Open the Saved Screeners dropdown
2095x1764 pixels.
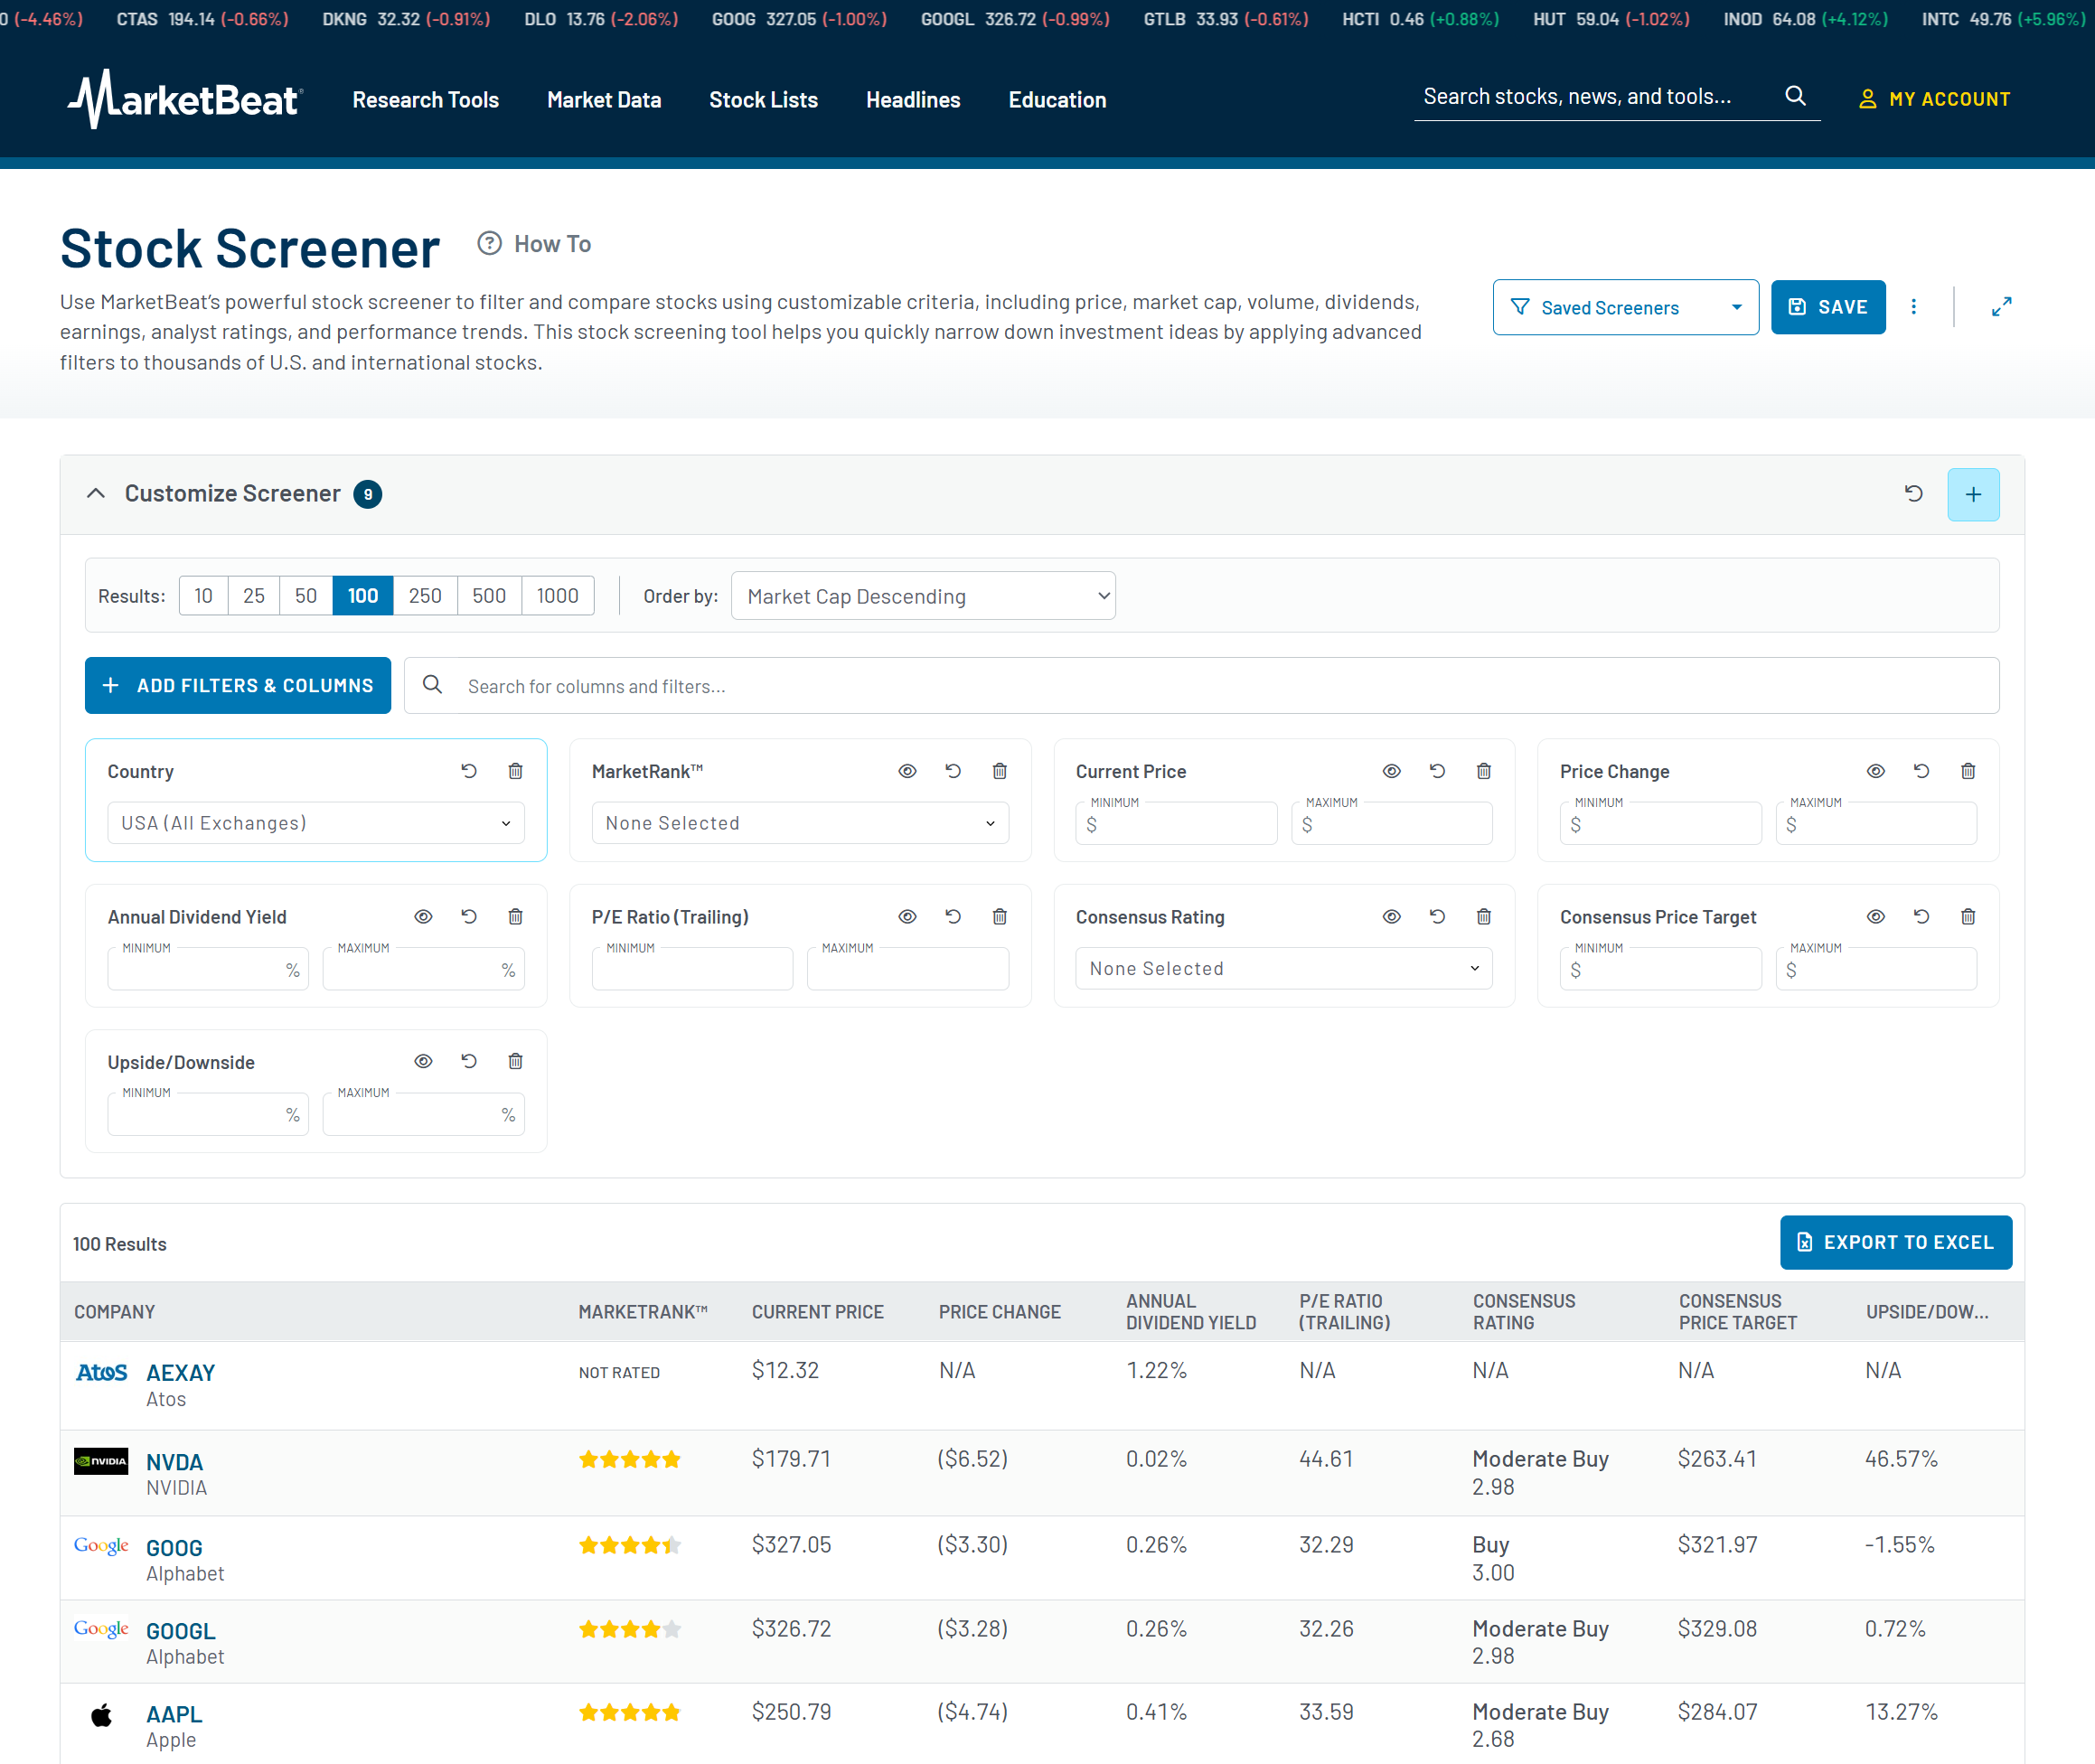[x=1625, y=307]
